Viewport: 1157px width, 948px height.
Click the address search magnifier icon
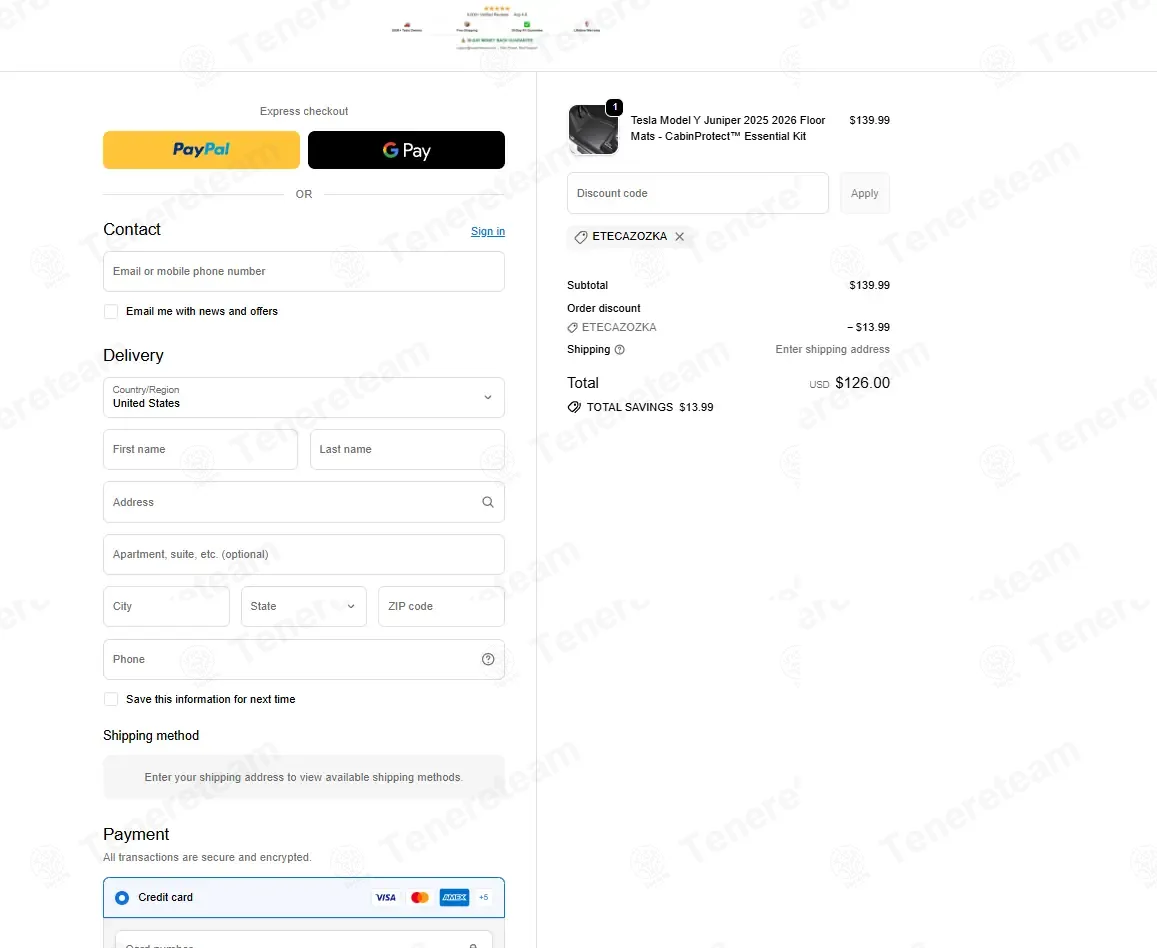point(488,502)
